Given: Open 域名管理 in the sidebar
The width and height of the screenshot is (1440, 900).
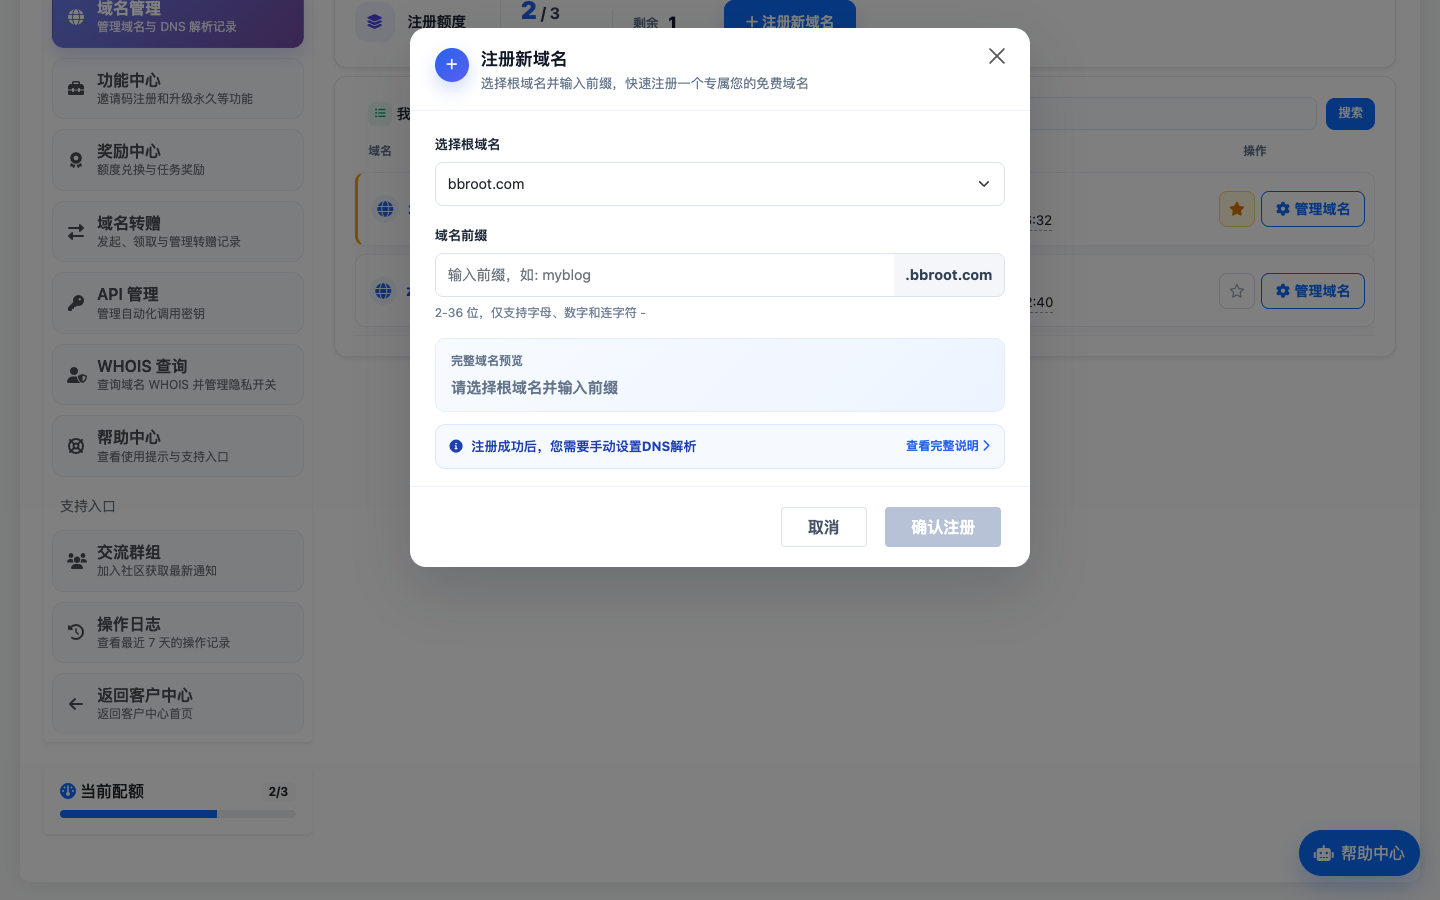Looking at the screenshot, I should 178,18.
